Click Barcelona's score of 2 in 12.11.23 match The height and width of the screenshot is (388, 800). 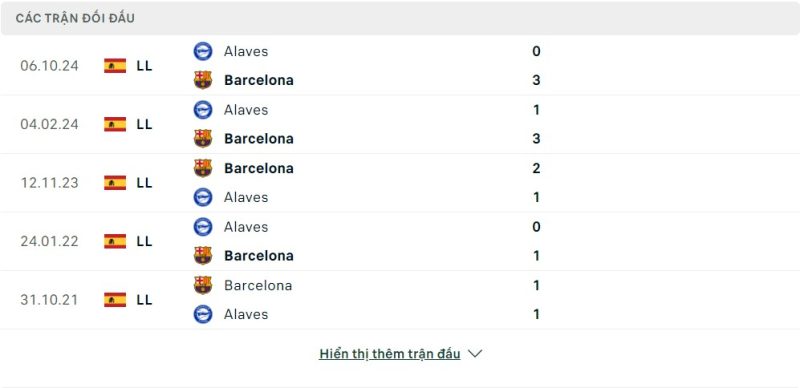[536, 168]
